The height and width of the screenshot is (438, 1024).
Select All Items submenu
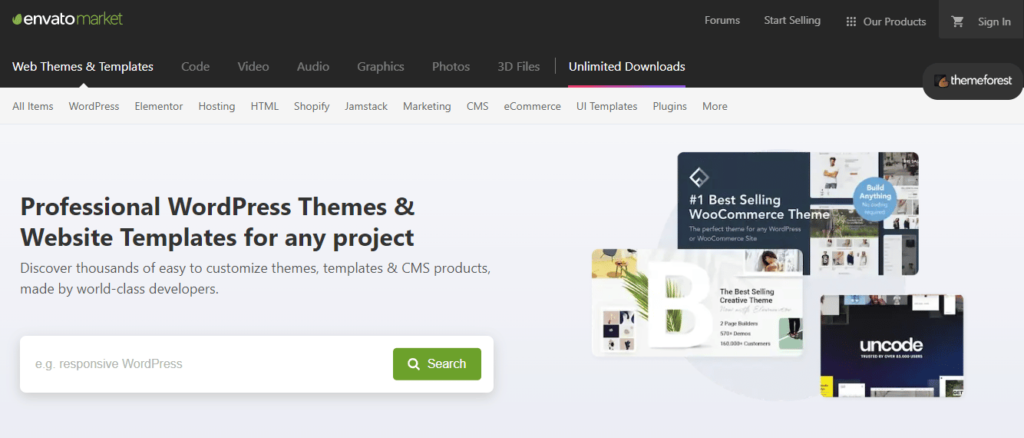33,106
